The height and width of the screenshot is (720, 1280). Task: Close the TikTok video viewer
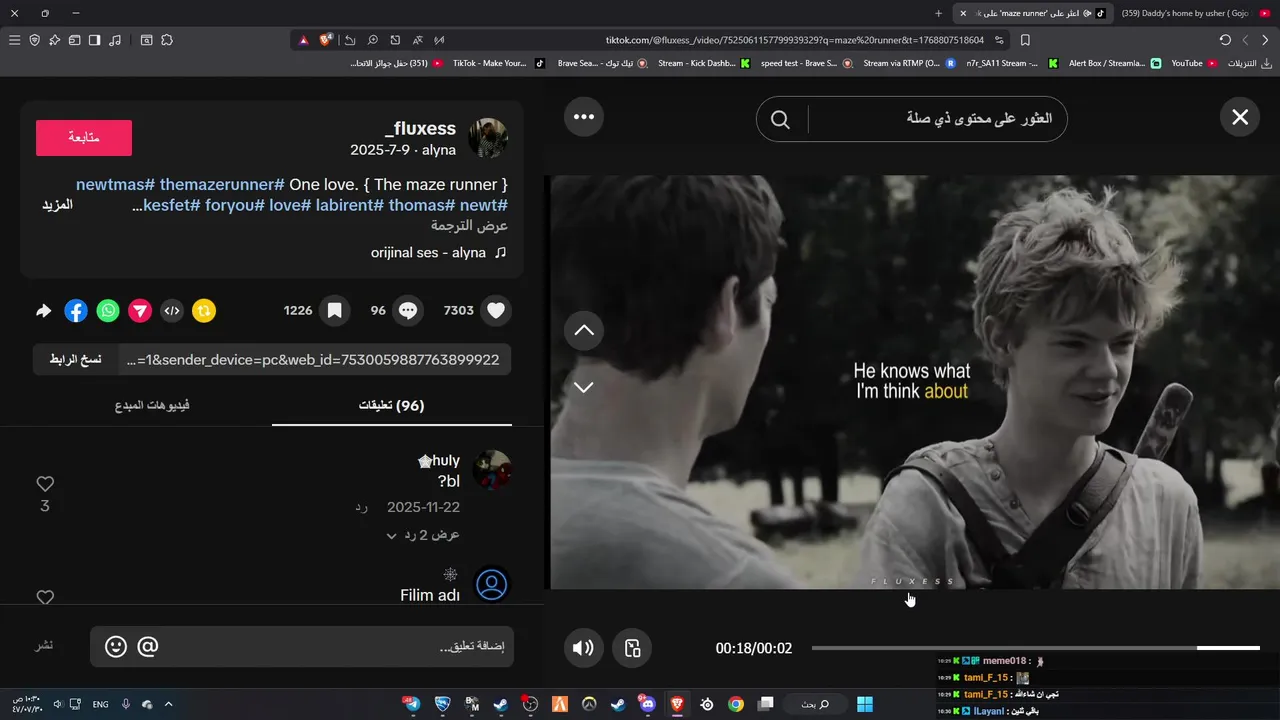click(1240, 117)
